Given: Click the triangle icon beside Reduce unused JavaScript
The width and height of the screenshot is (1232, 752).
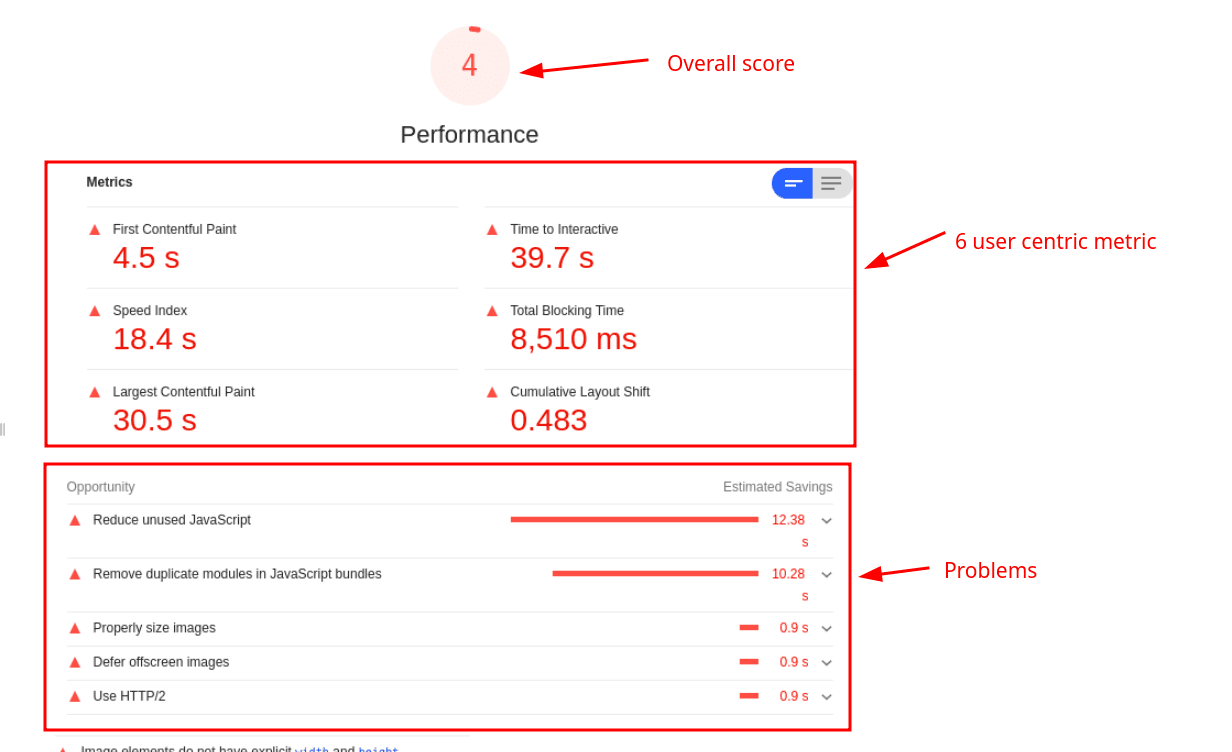Looking at the screenshot, I should click(75, 520).
